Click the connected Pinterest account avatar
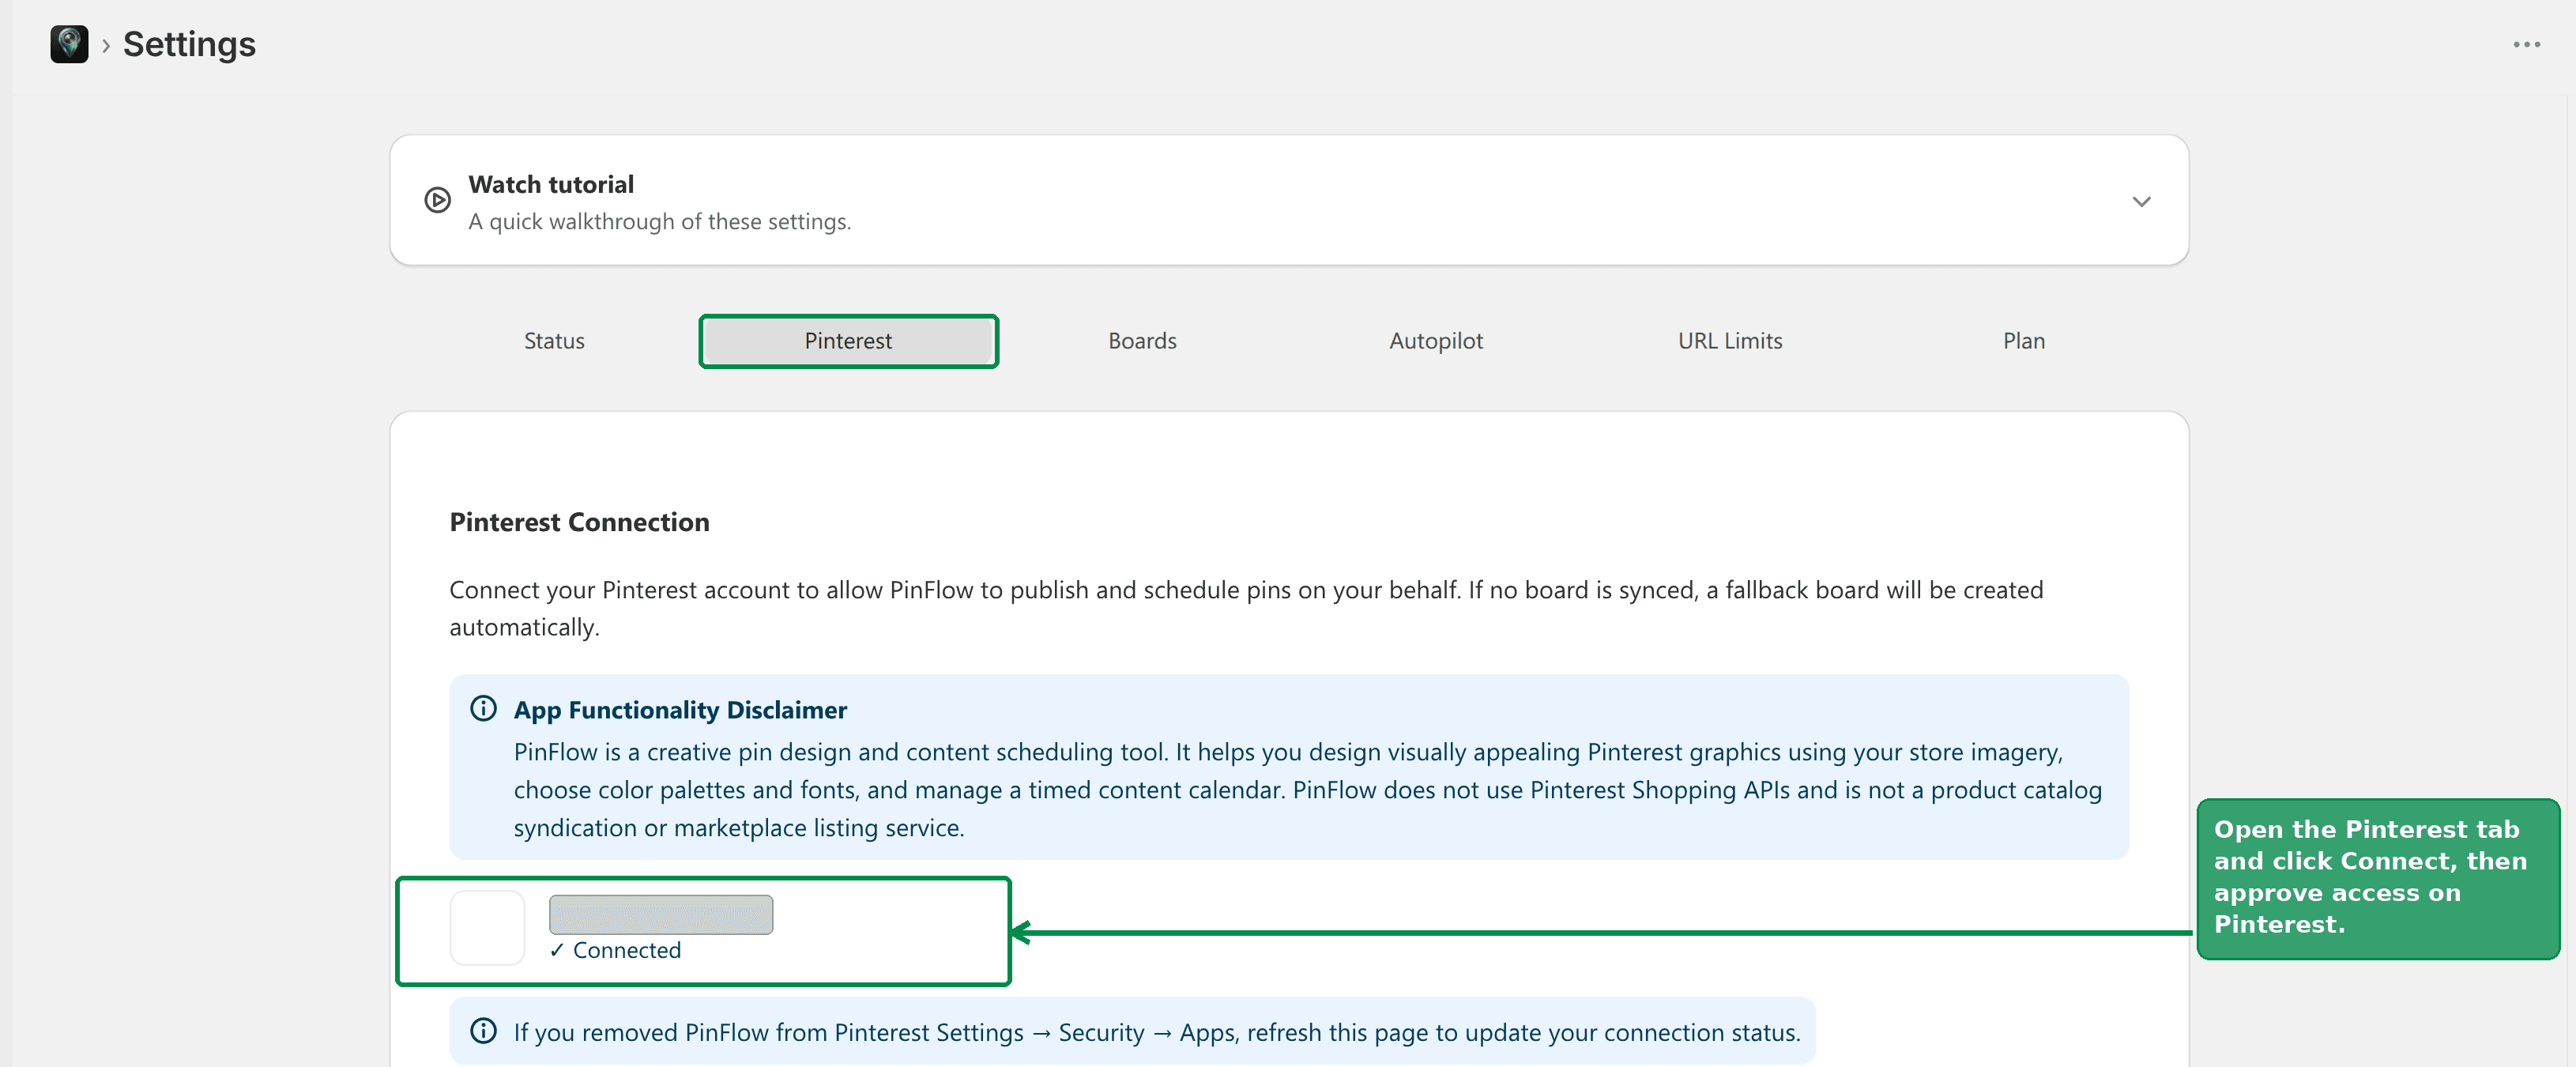This screenshot has height=1067, width=2576. pos(487,928)
